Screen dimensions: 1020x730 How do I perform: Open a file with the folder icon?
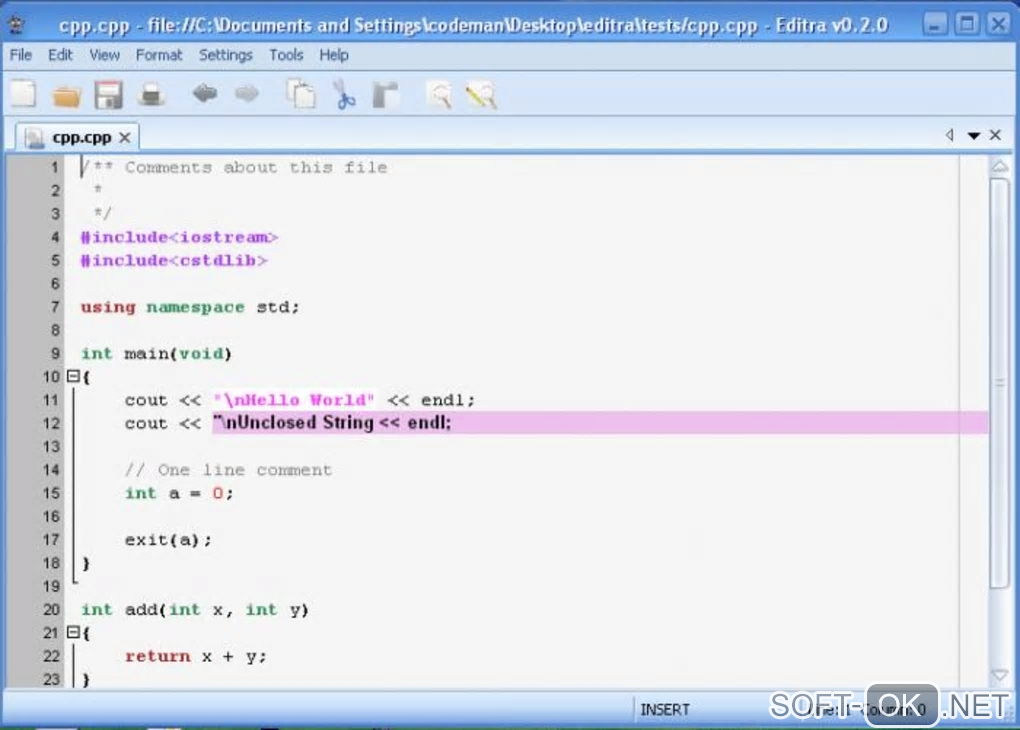point(66,96)
